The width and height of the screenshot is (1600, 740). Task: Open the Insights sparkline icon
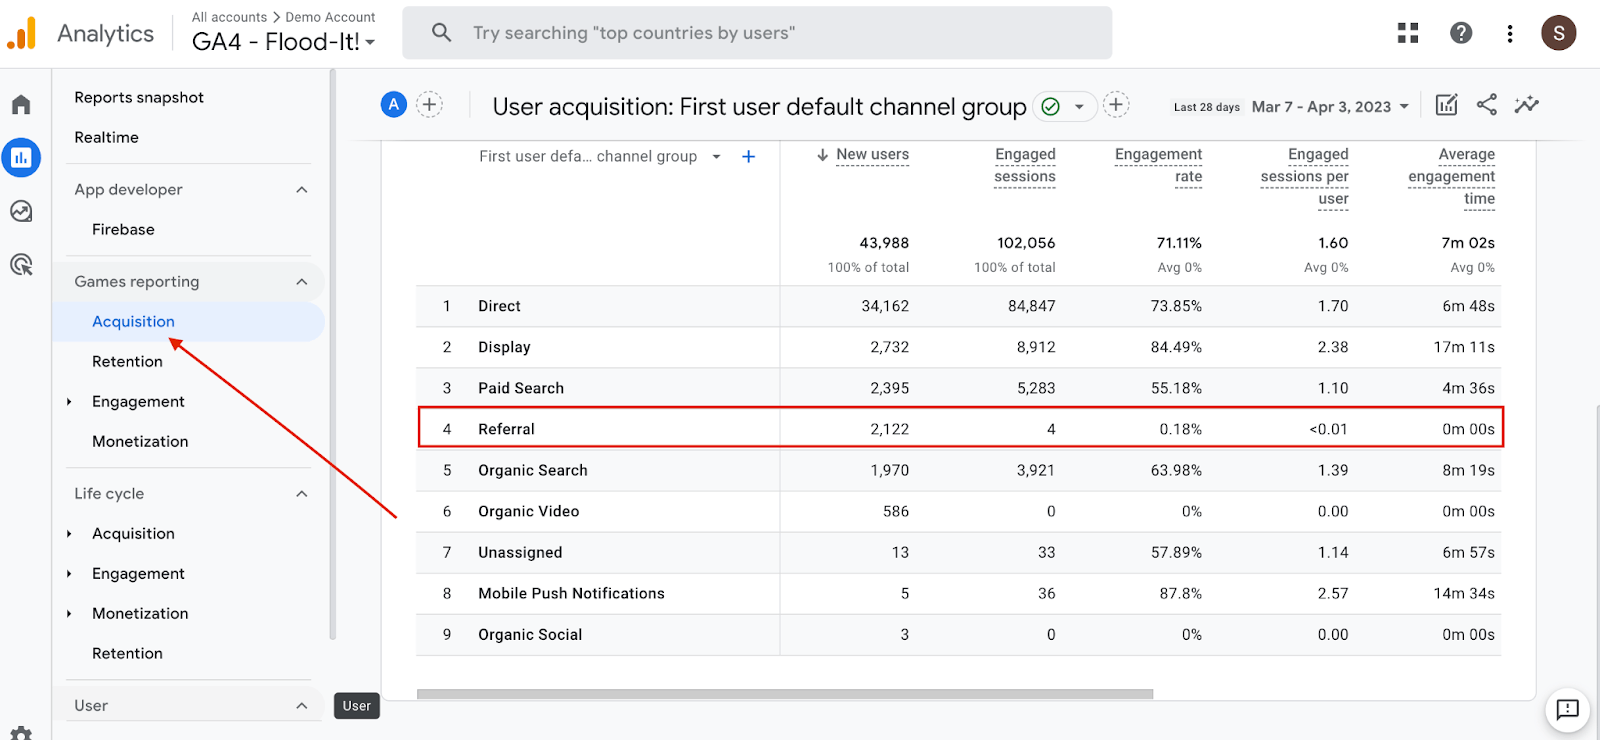pos(1526,105)
